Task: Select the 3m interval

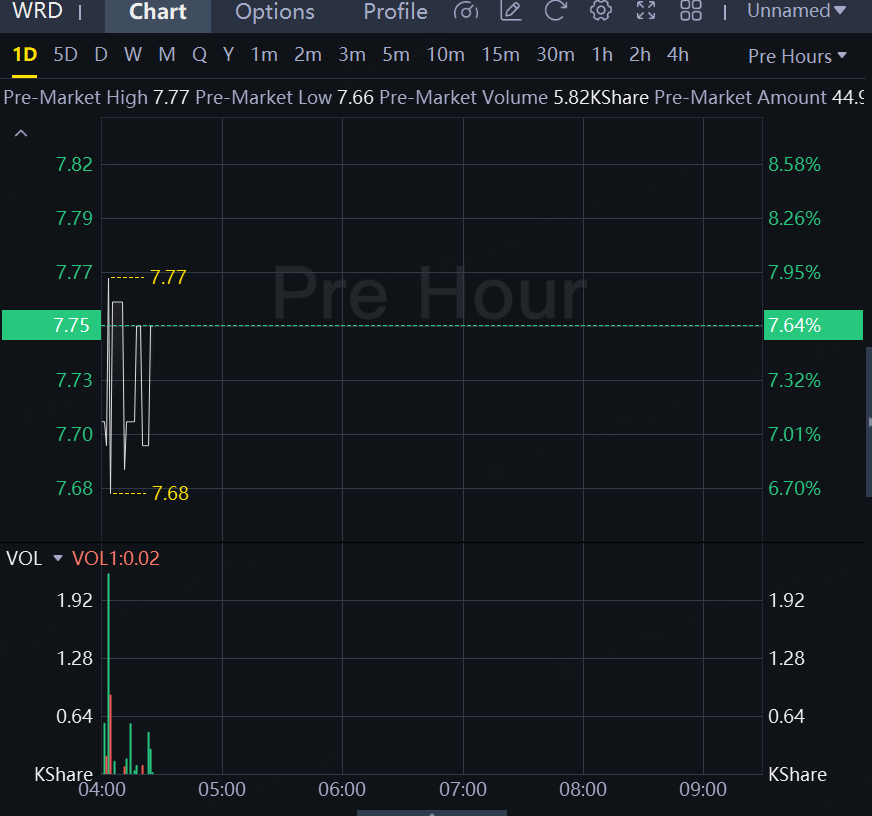Action: pyautogui.click(x=352, y=55)
